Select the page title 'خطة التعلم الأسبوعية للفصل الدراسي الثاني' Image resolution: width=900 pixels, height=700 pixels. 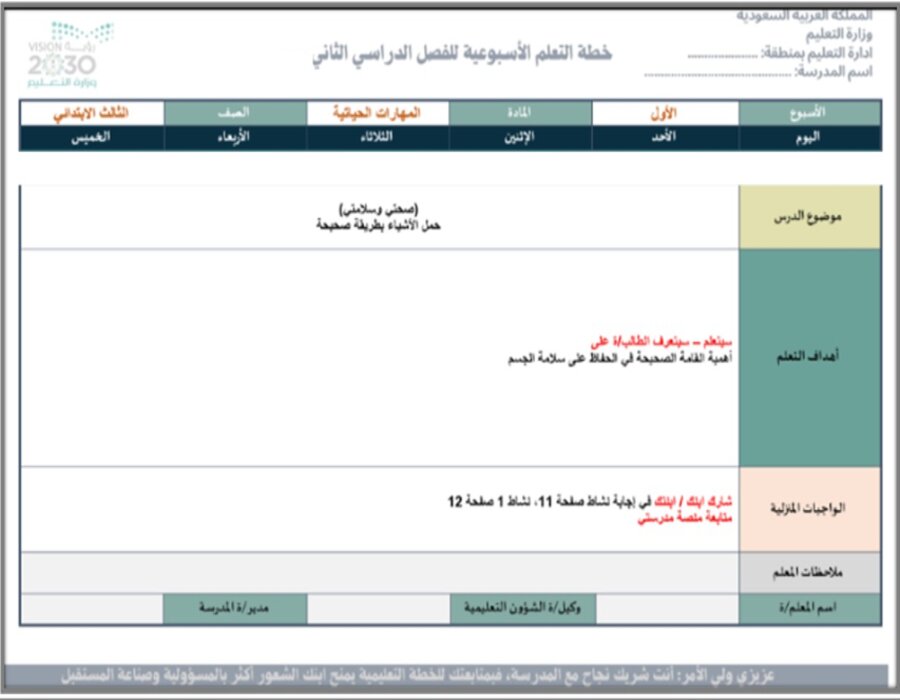pyautogui.click(x=462, y=53)
